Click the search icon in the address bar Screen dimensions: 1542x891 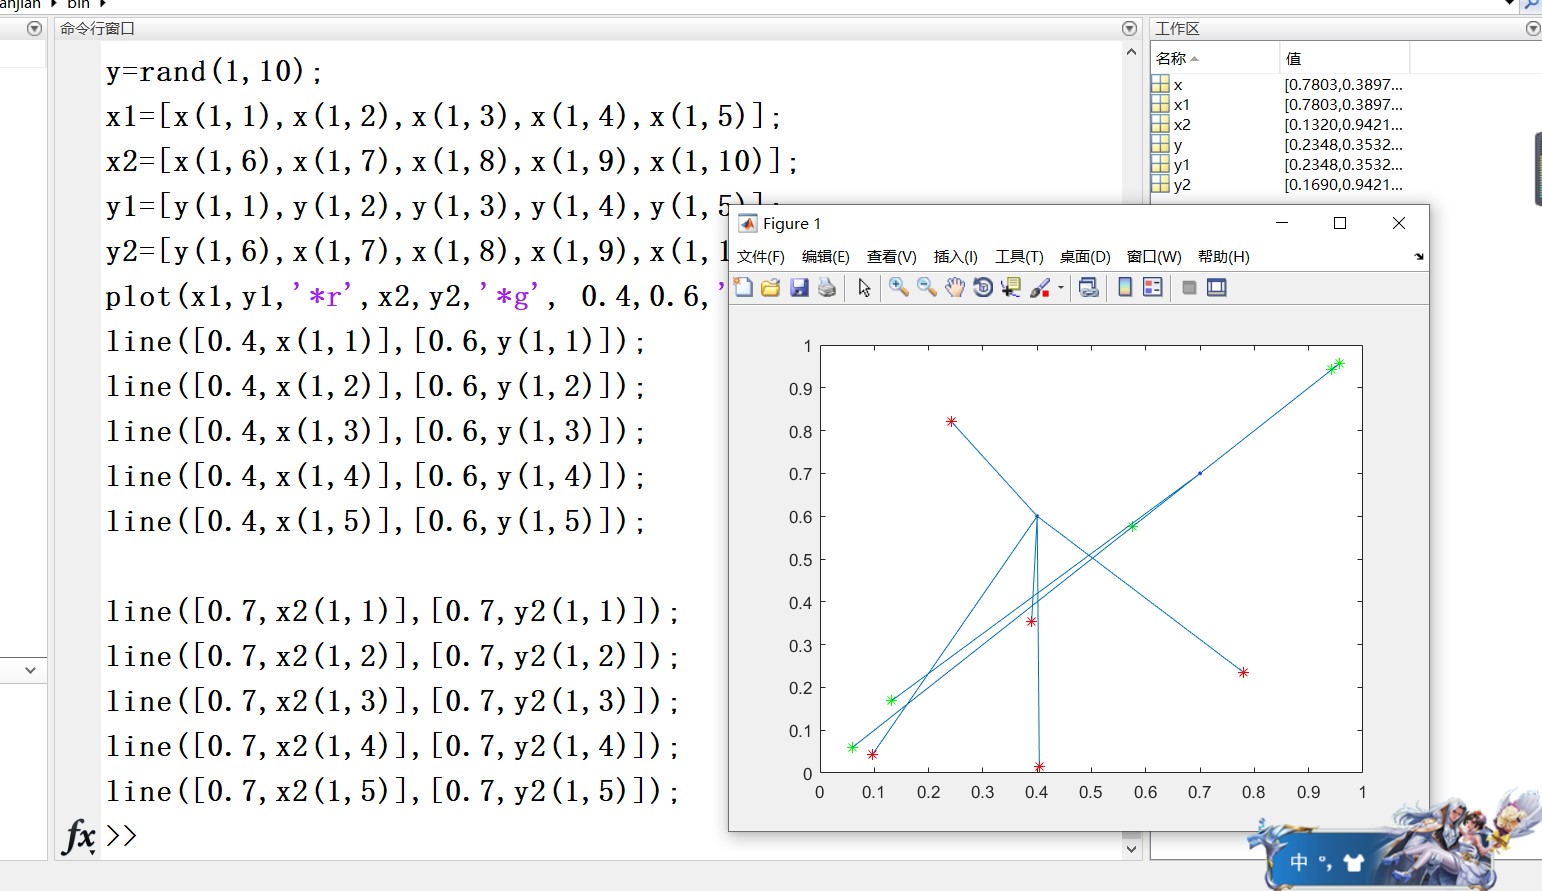pyautogui.click(x=1532, y=4)
